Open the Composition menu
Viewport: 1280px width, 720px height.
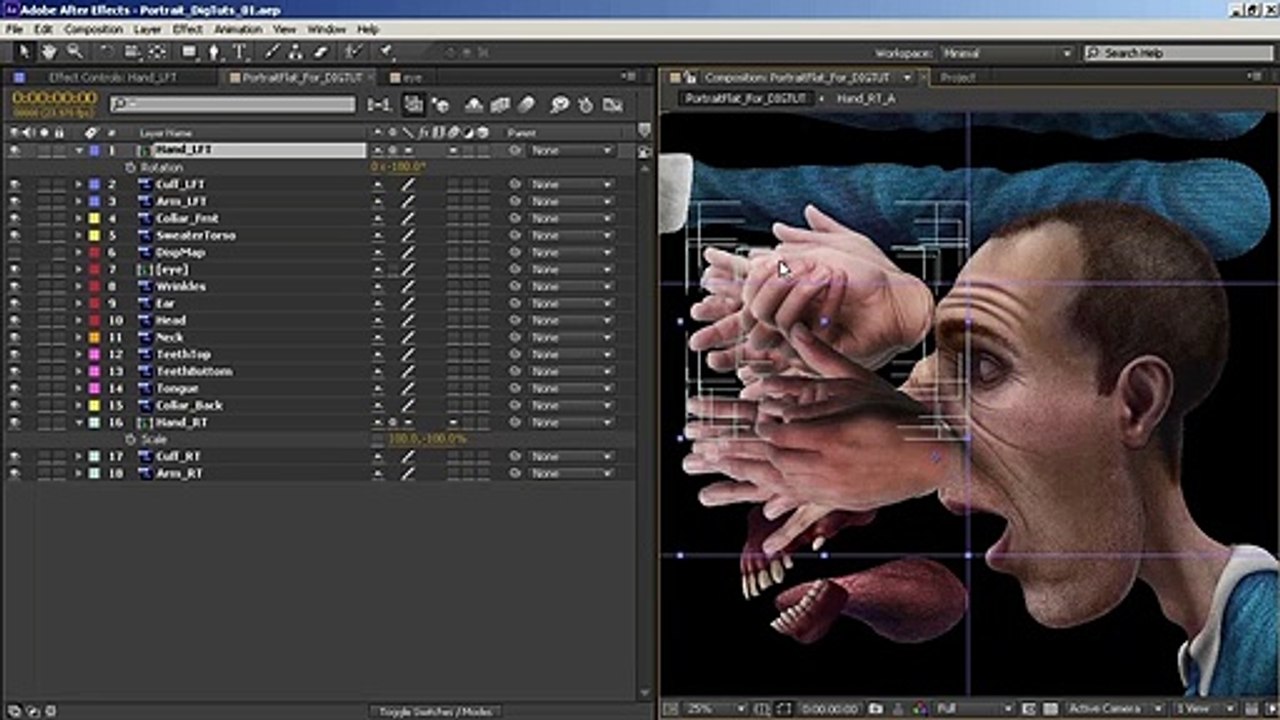click(x=93, y=30)
